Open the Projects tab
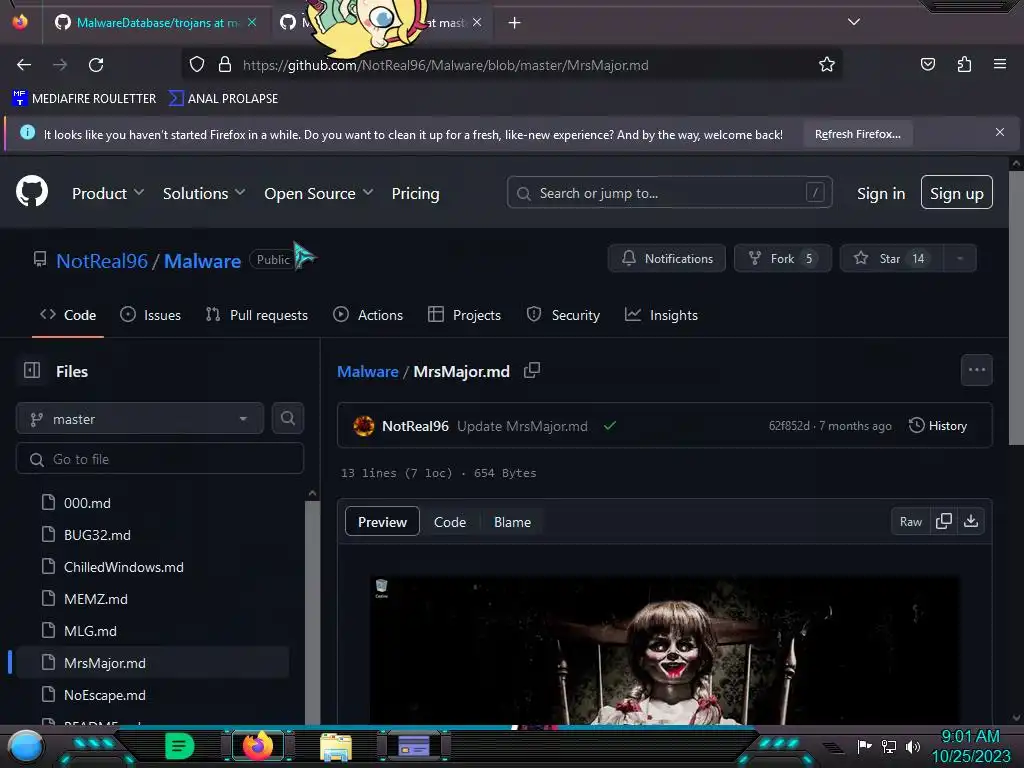 [464, 315]
